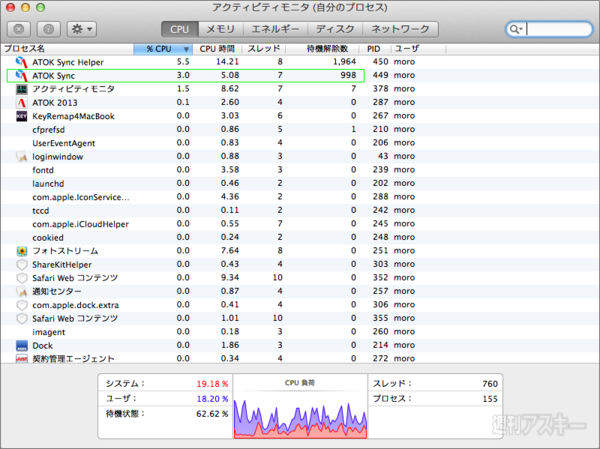This screenshot has height=449, width=600.
Task: Select the com.apple.iCloudHelper row
Action: pyautogui.click(x=300, y=224)
